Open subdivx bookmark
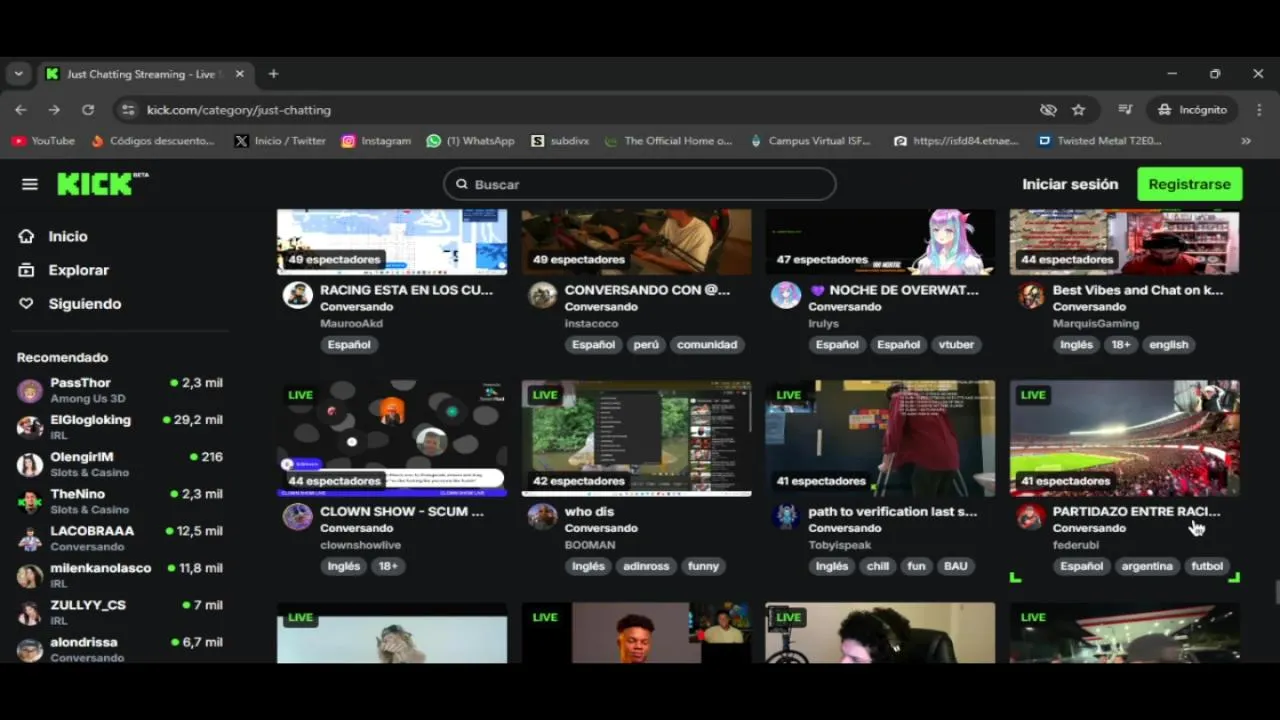 pos(560,141)
